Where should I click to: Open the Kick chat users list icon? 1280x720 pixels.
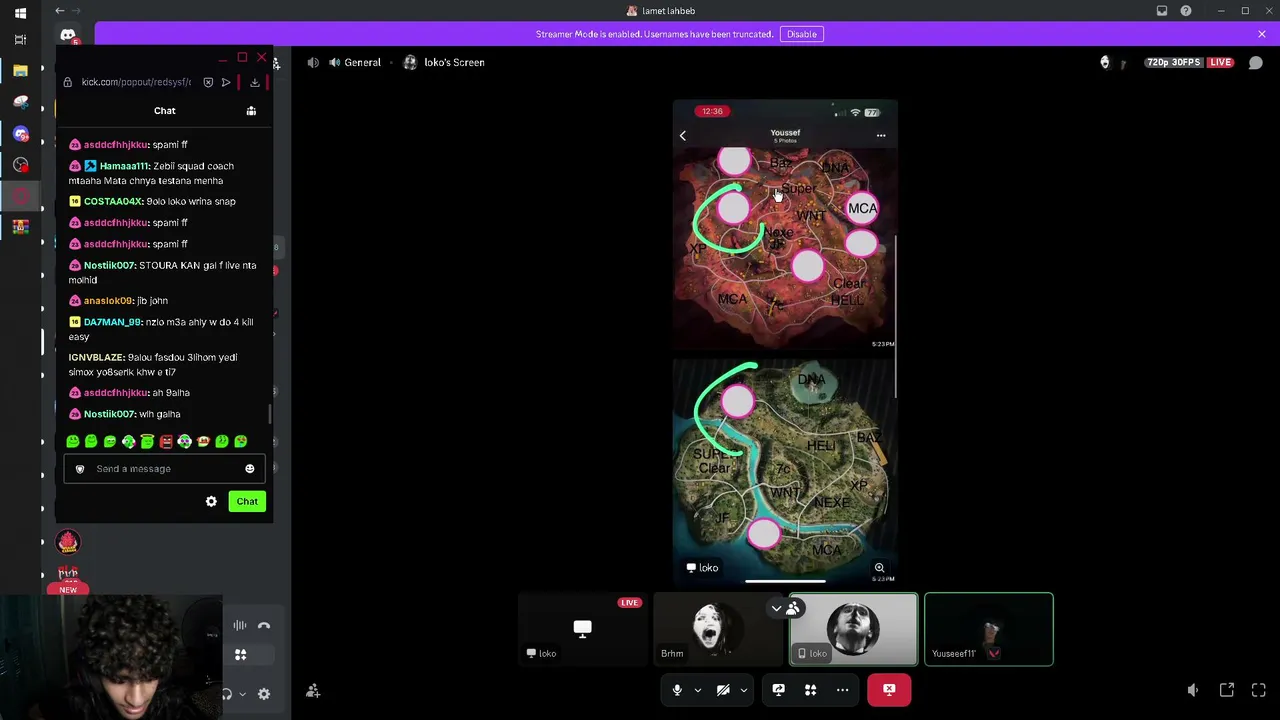tap(251, 111)
